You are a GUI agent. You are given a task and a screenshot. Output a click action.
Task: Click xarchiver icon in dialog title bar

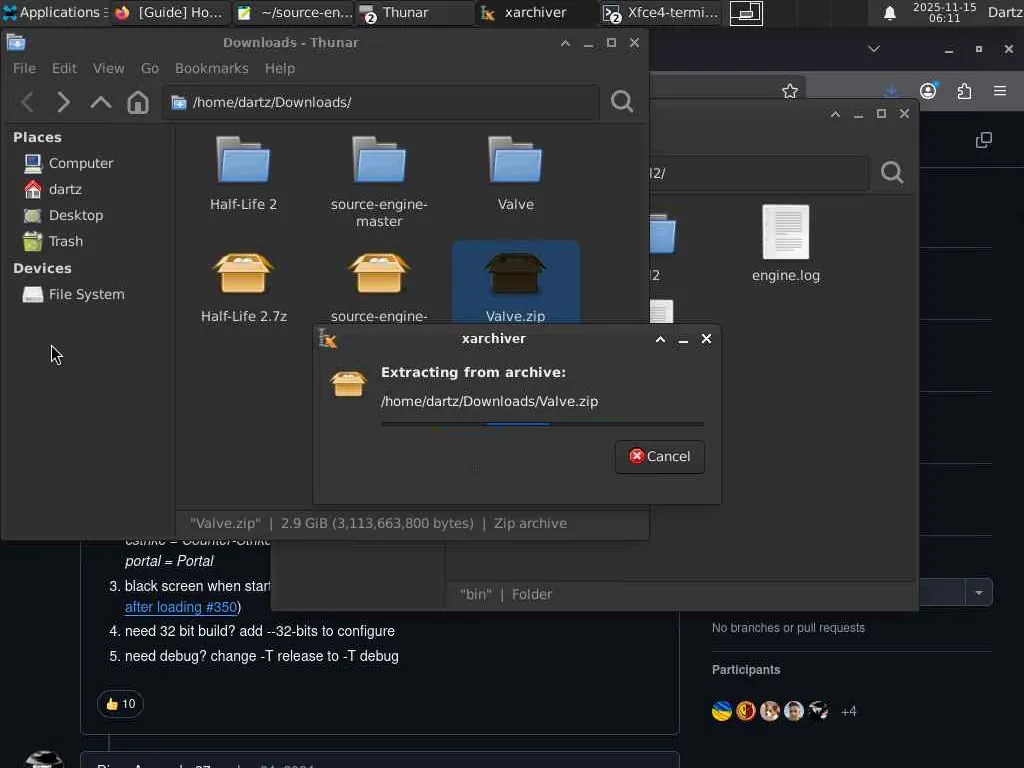(x=327, y=339)
